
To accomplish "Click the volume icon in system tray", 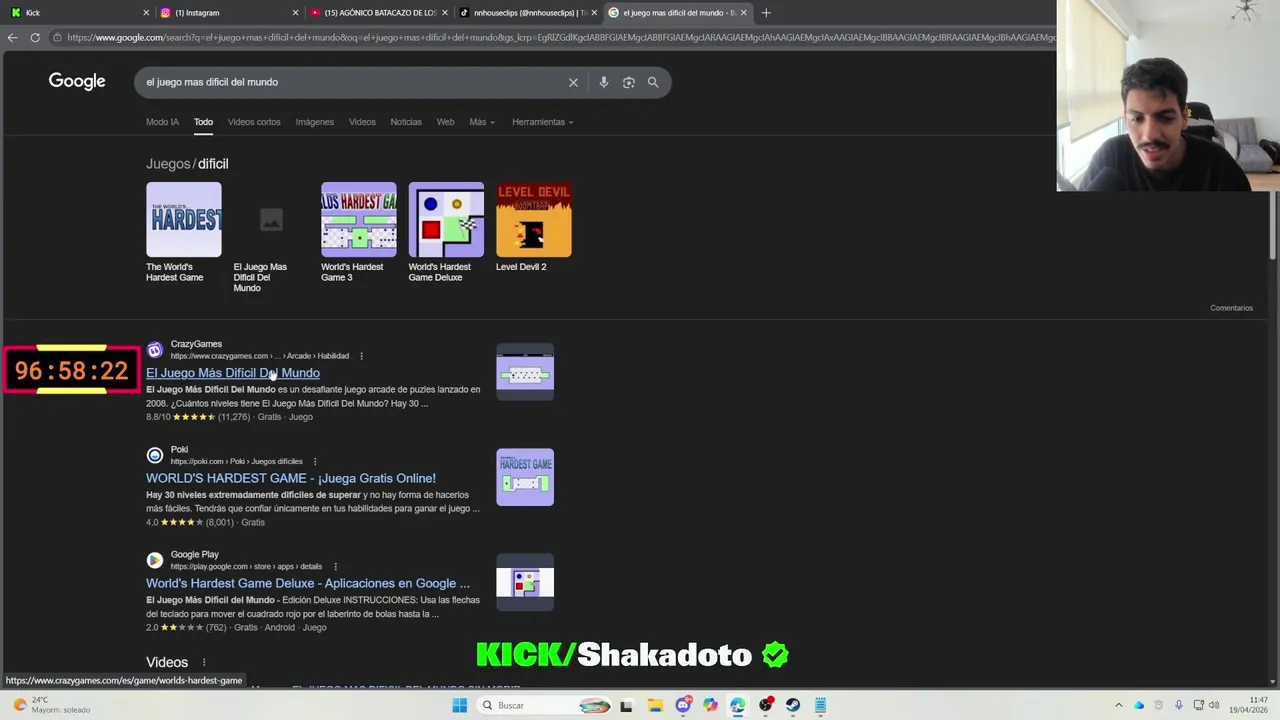I will pos(1214,705).
